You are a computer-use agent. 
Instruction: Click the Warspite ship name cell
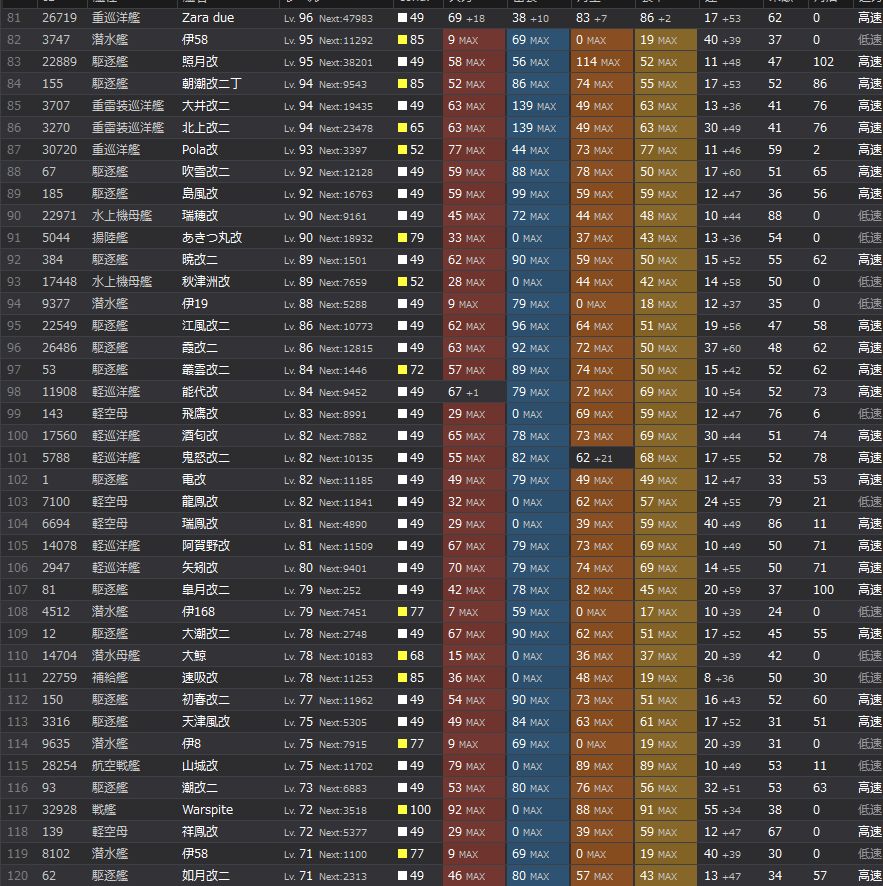(207, 810)
